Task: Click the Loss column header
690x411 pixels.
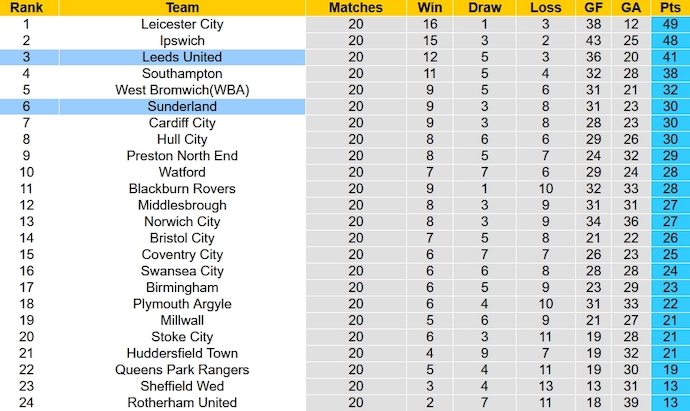Action: pos(546,7)
